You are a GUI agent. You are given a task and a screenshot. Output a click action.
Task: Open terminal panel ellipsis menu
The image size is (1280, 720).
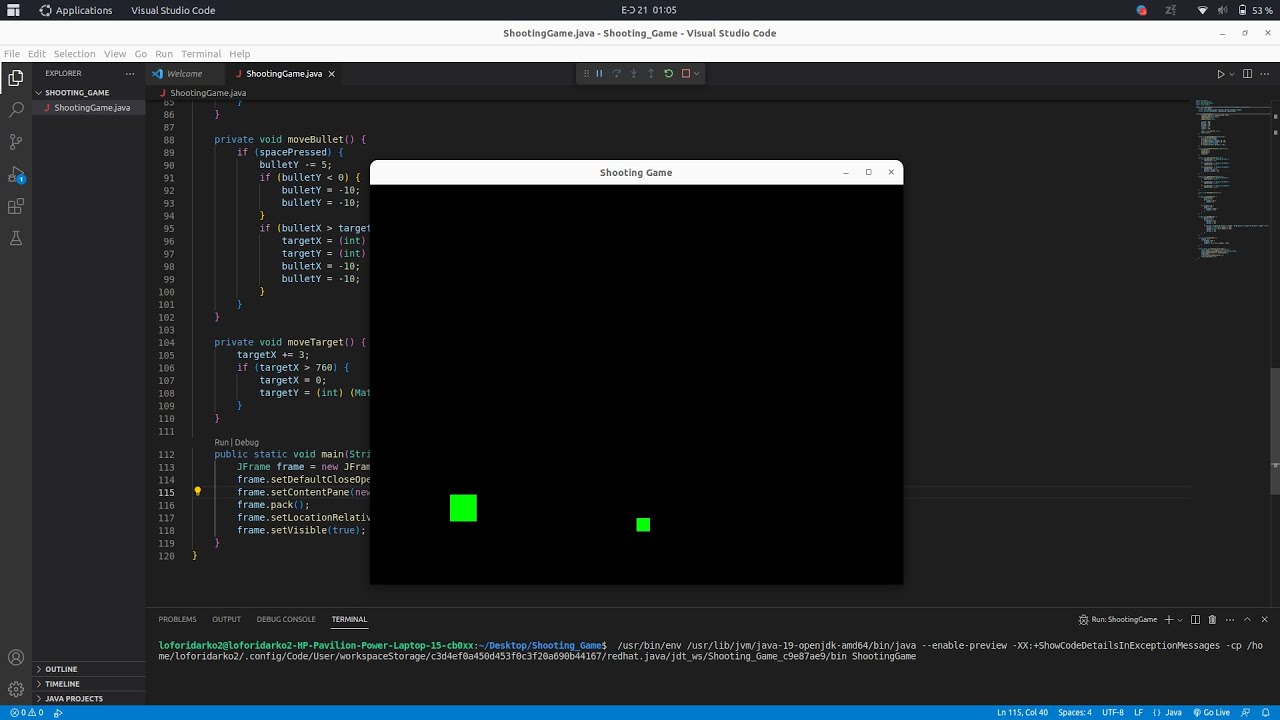(1230, 620)
